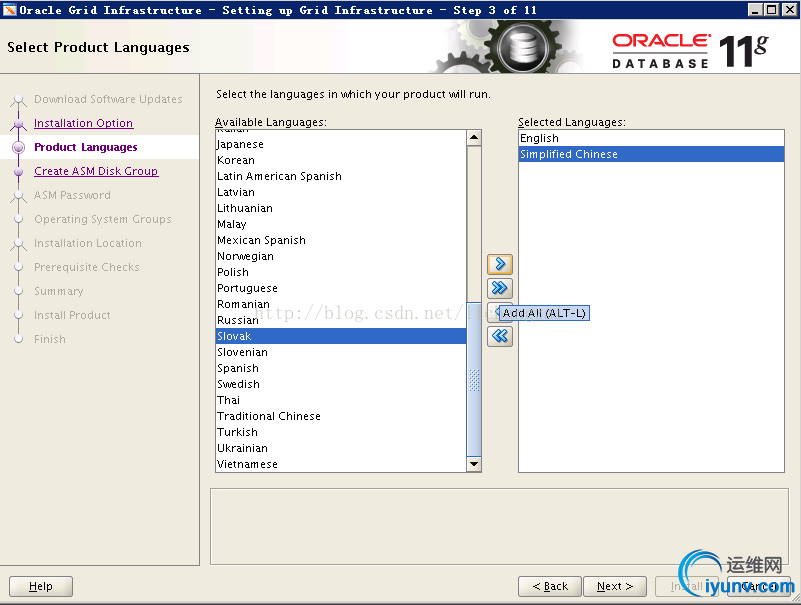Click the Next button
The height and width of the screenshot is (605, 801).
[x=615, y=586]
